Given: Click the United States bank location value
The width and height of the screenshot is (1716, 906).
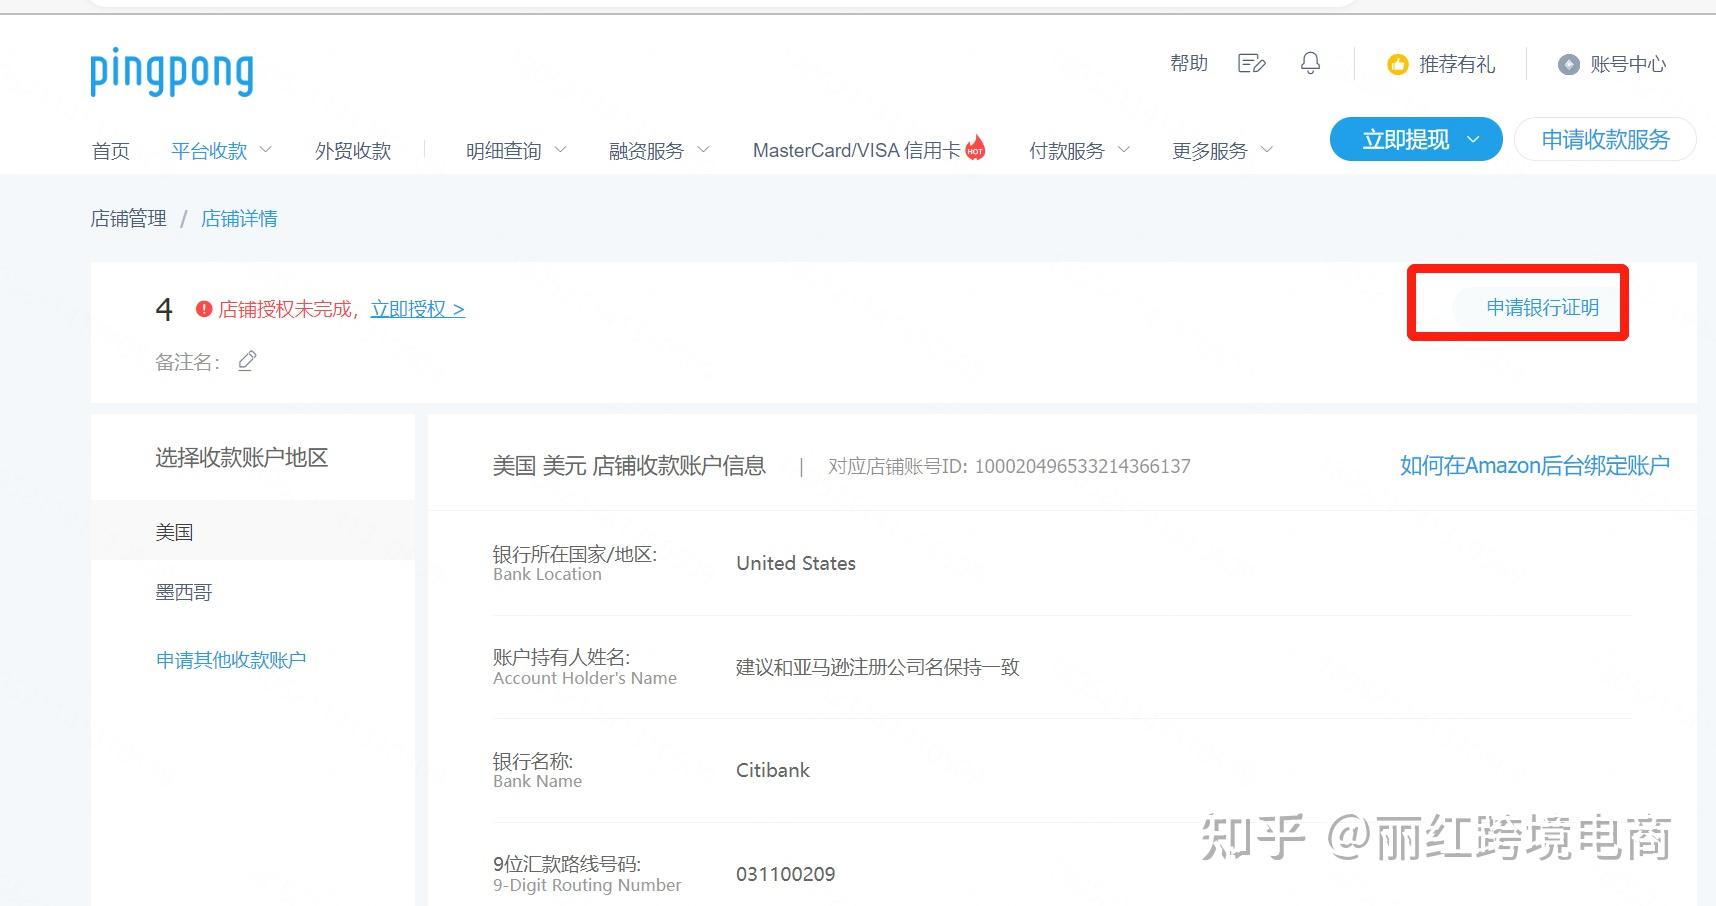Looking at the screenshot, I should (x=796, y=563).
